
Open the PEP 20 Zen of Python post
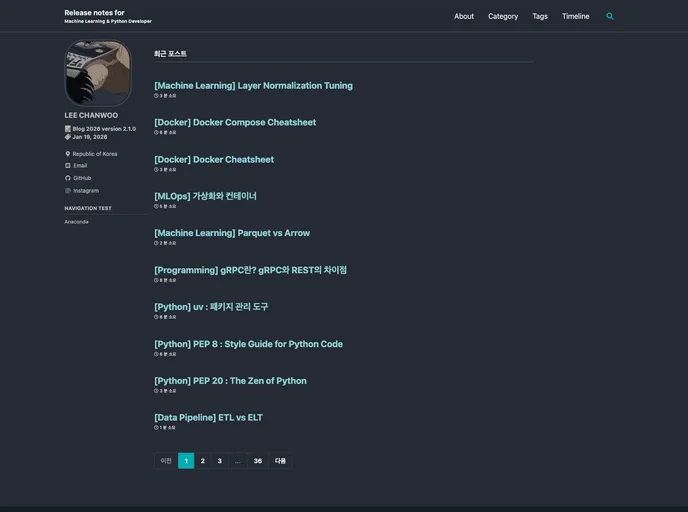click(x=230, y=381)
